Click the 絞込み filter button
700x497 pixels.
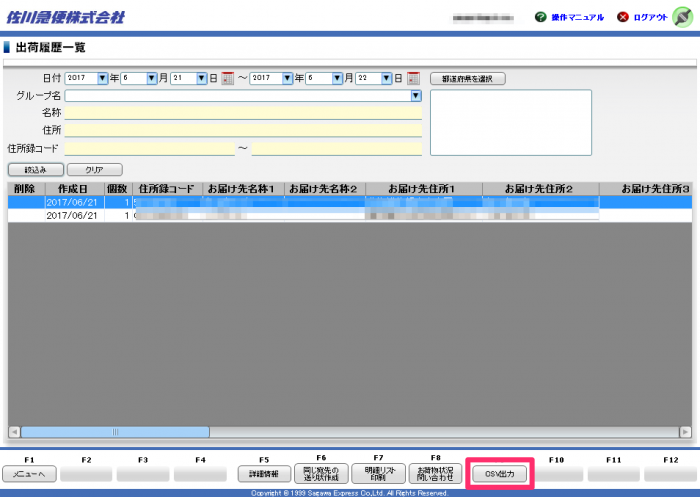(36, 170)
